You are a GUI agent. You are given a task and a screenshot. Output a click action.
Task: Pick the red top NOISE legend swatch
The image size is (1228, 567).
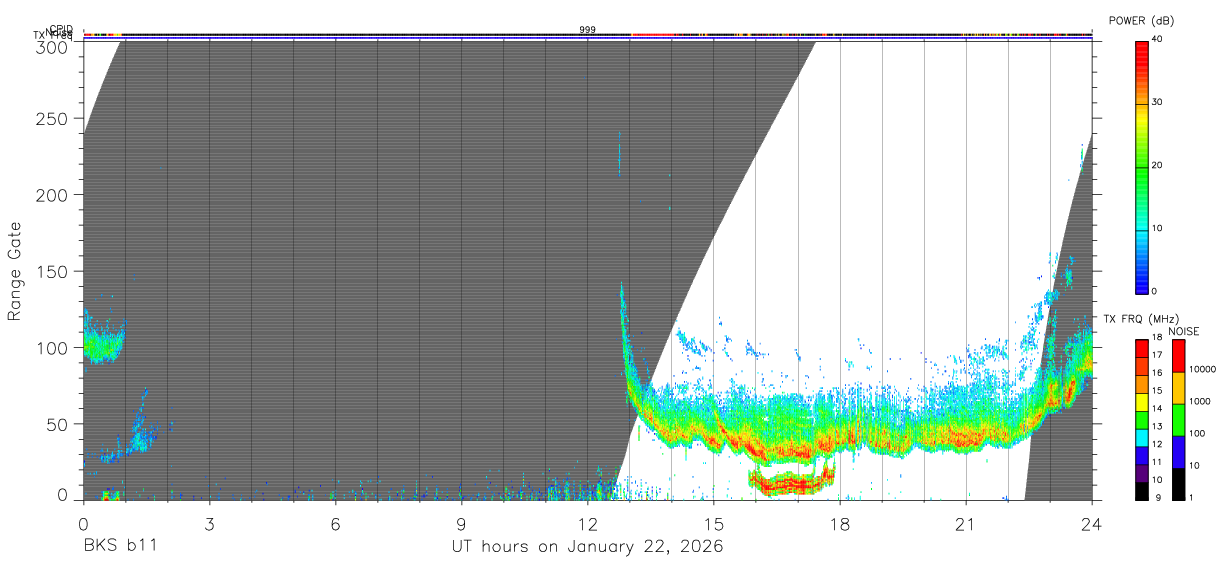(1178, 356)
